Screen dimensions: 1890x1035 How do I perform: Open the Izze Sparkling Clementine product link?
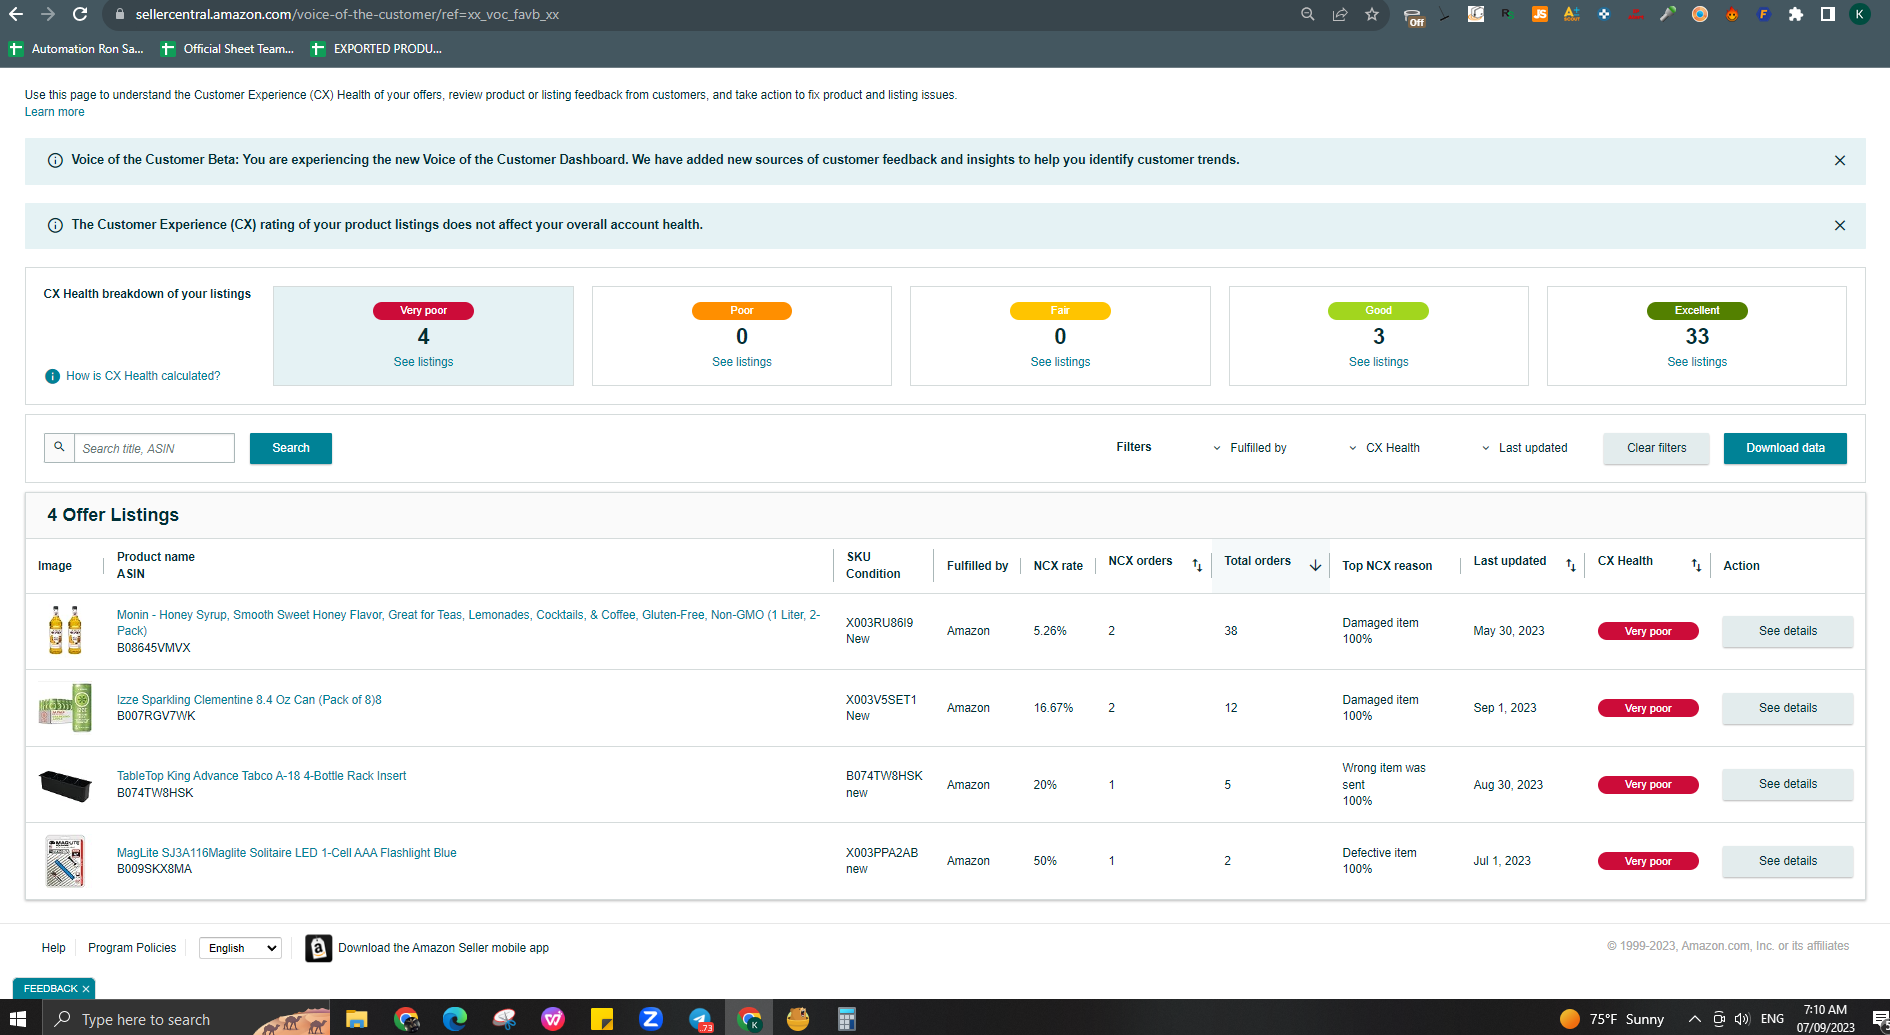click(x=249, y=700)
